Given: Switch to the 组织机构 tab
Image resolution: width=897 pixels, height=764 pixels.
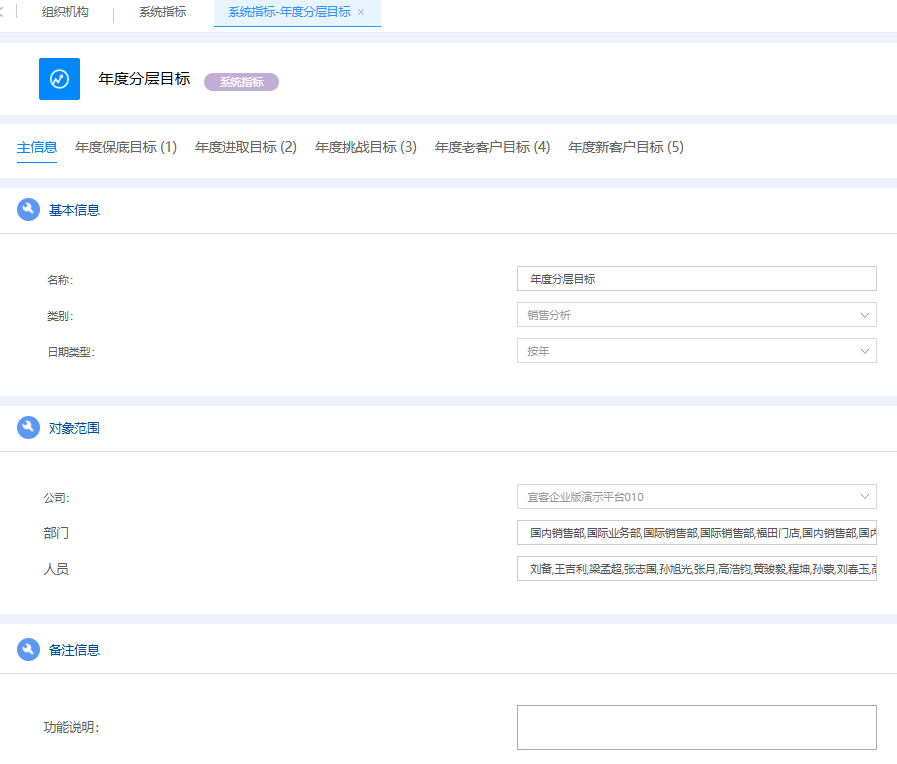Looking at the screenshot, I should [65, 12].
